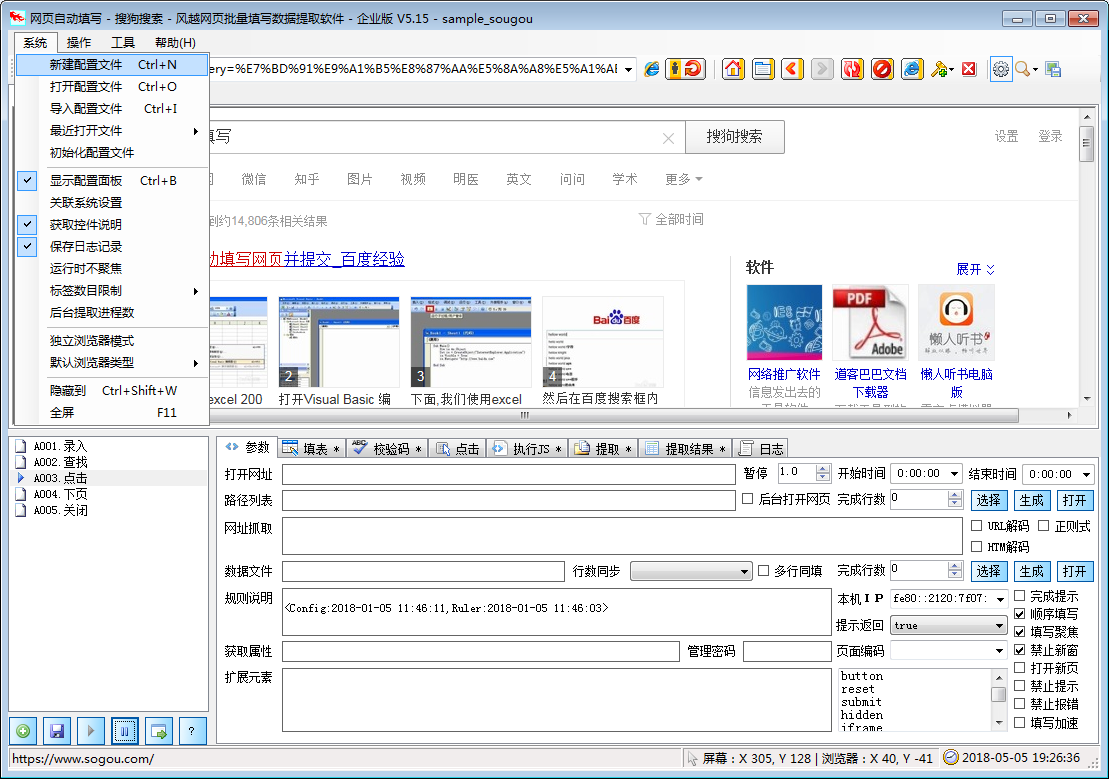Viewport: 1109px width, 779px height.
Task: Enable the 正则式 checkbox
Action: pos(1043,526)
